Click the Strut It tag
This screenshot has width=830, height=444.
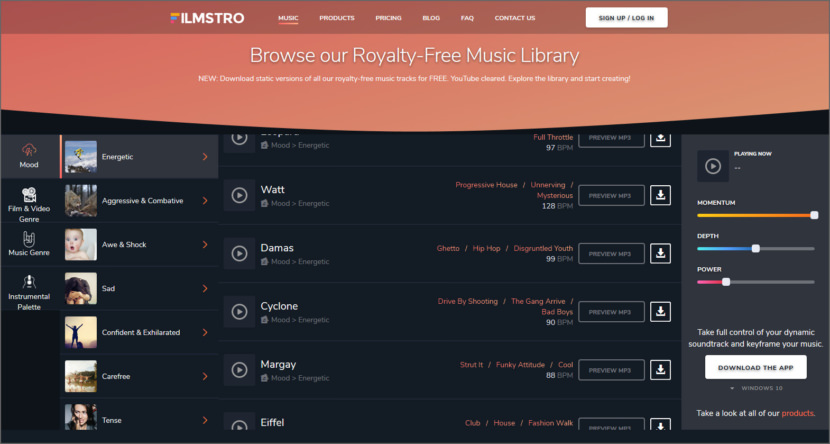(x=471, y=365)
